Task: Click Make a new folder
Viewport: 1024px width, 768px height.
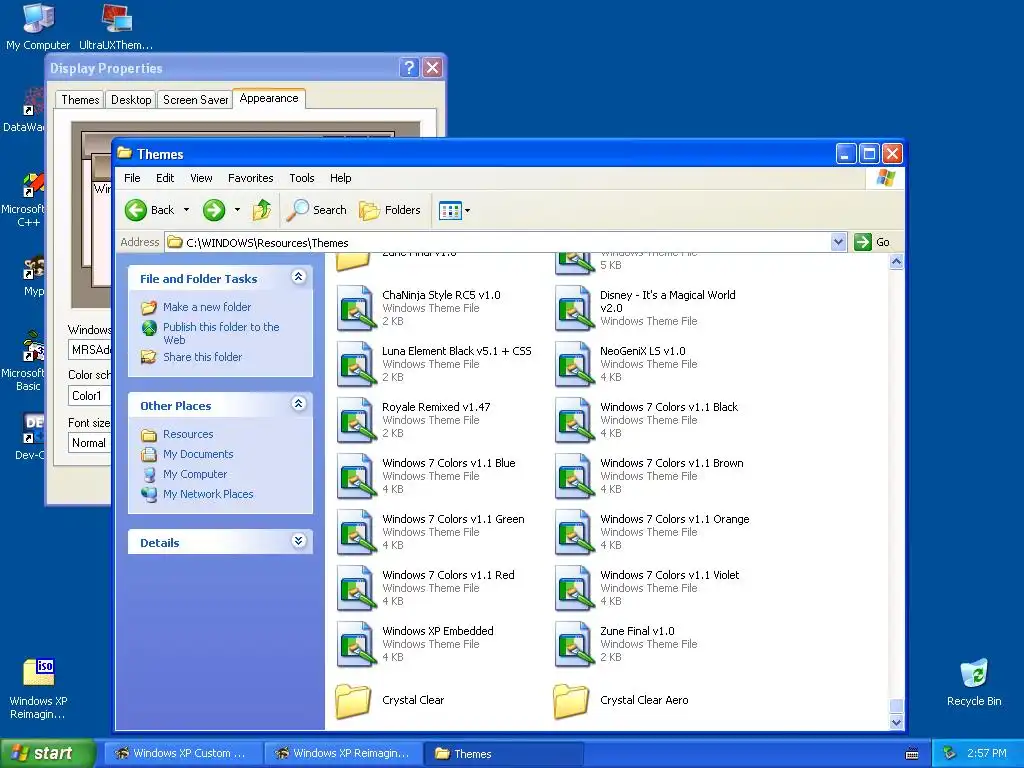Action: [x=206, y=307]
